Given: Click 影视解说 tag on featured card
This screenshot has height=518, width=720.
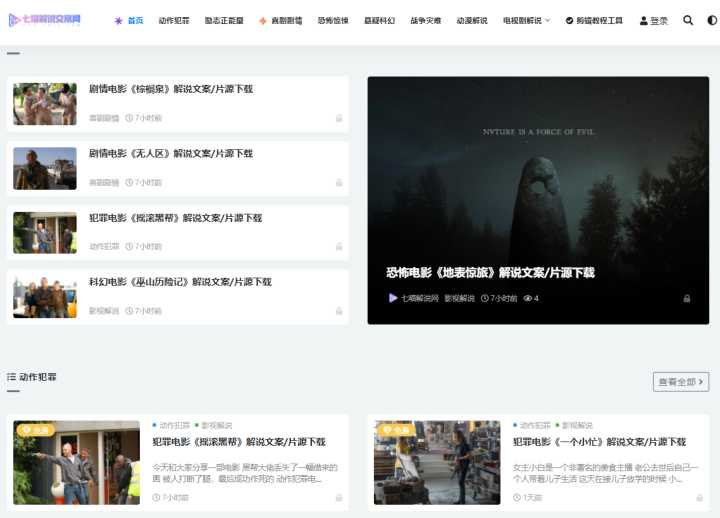Looking at the screenshot, I should click(x=459, y=298).
